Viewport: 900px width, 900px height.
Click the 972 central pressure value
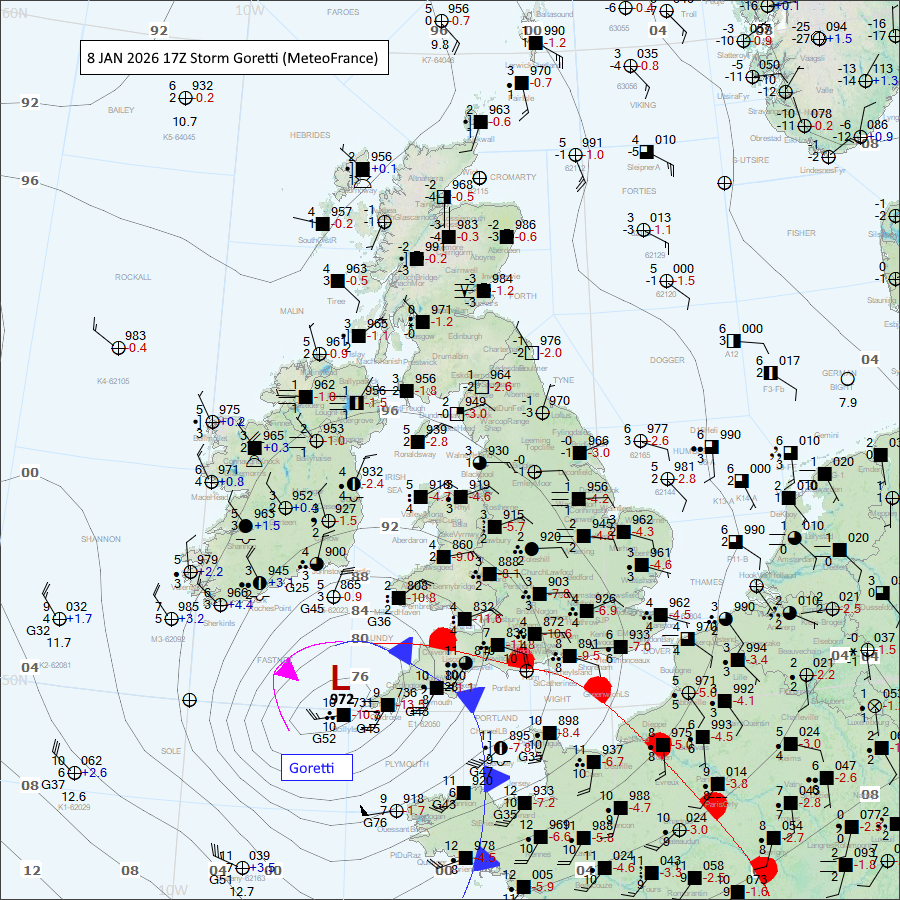pyautogui.click(x=341, y=699)
